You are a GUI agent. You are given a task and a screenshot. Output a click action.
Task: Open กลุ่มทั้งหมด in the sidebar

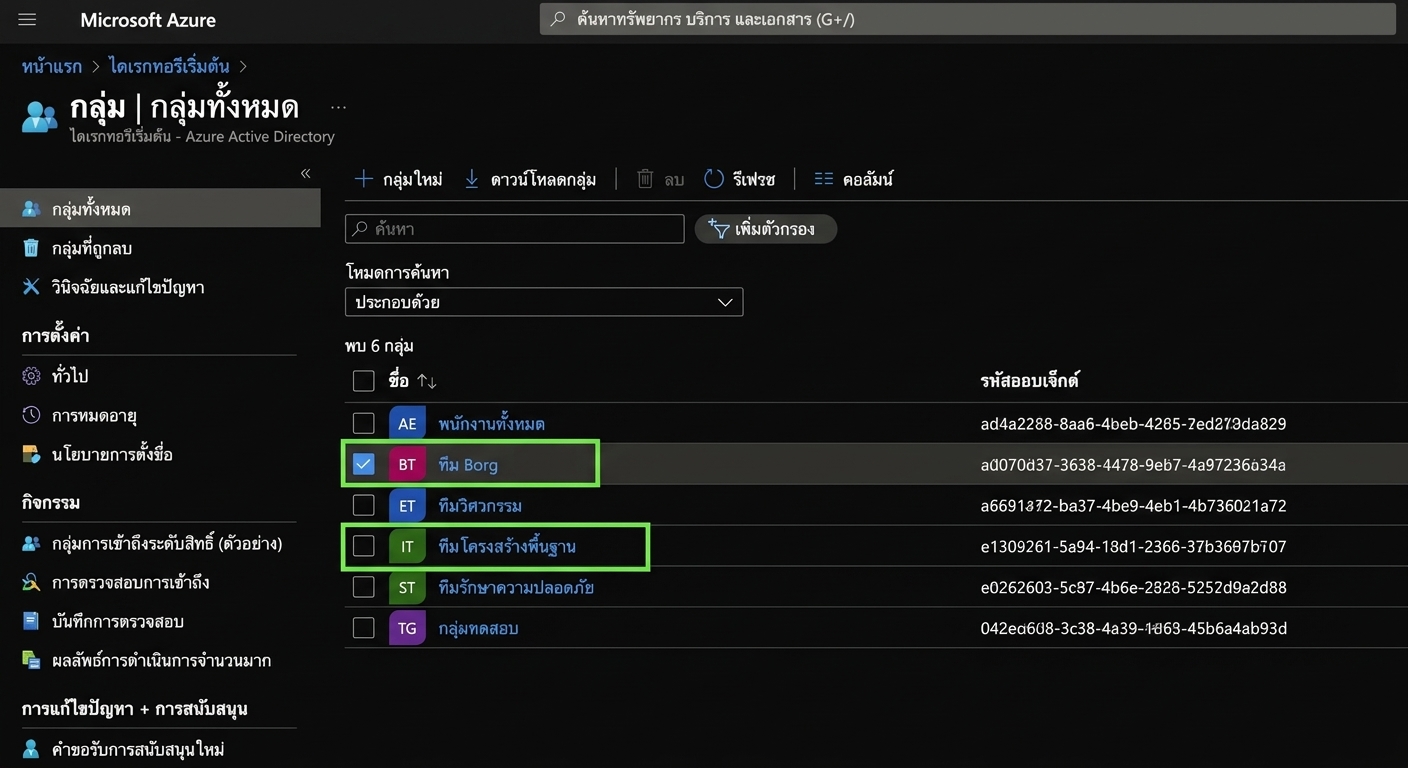pyautogui.click(x=160, y=209)
